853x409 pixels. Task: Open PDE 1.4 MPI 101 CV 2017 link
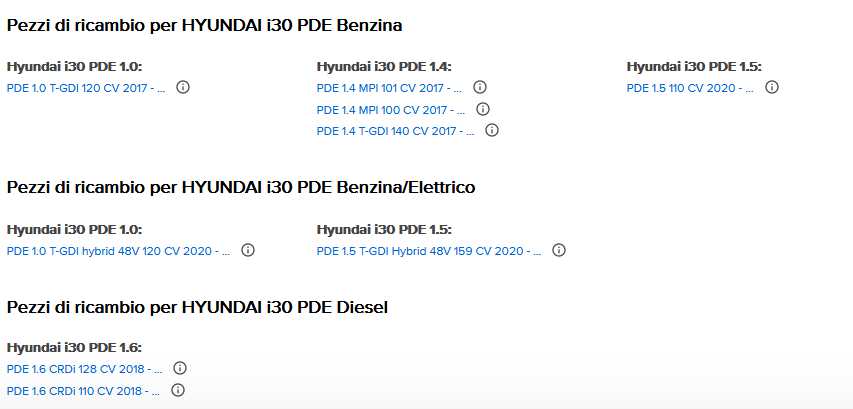[389, 88]
